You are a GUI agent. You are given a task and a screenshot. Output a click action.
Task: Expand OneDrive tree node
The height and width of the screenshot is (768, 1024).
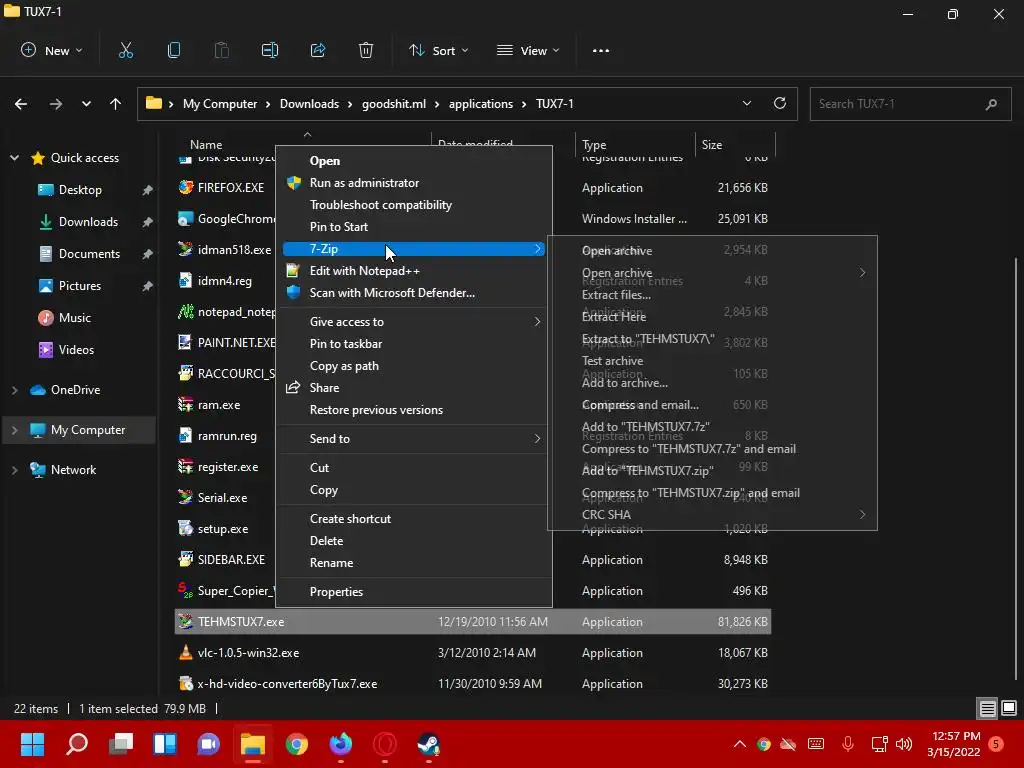tap(14, 390)
